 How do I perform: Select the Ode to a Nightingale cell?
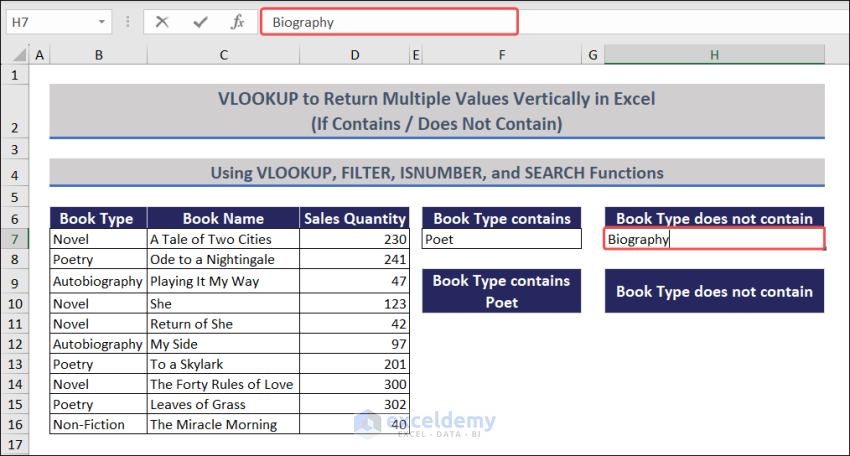click(x=223, y=260)
